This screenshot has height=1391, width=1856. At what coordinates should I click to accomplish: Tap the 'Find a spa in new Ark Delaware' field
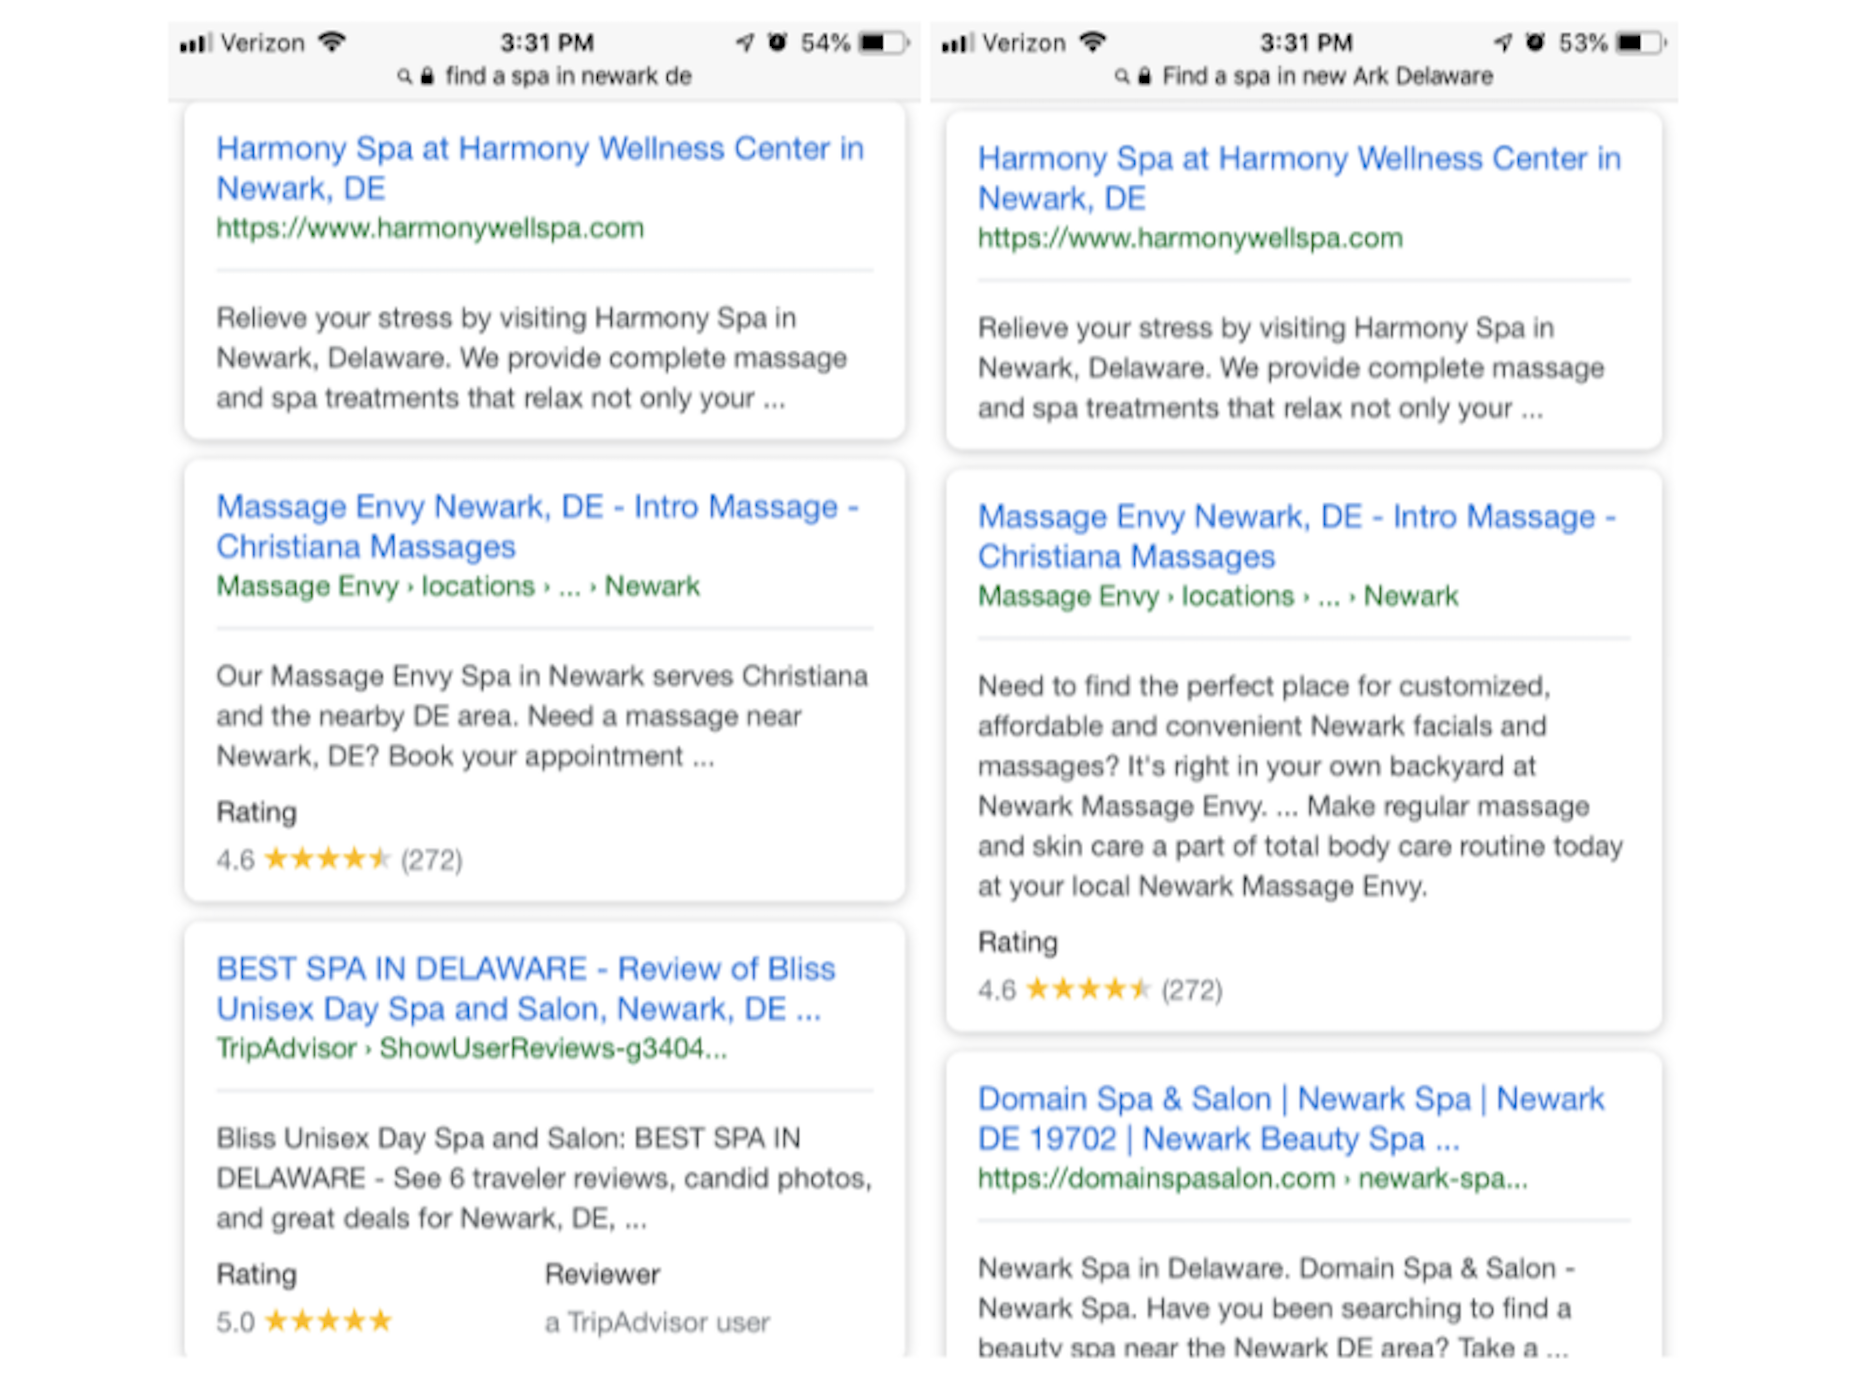coord(1326,76)
